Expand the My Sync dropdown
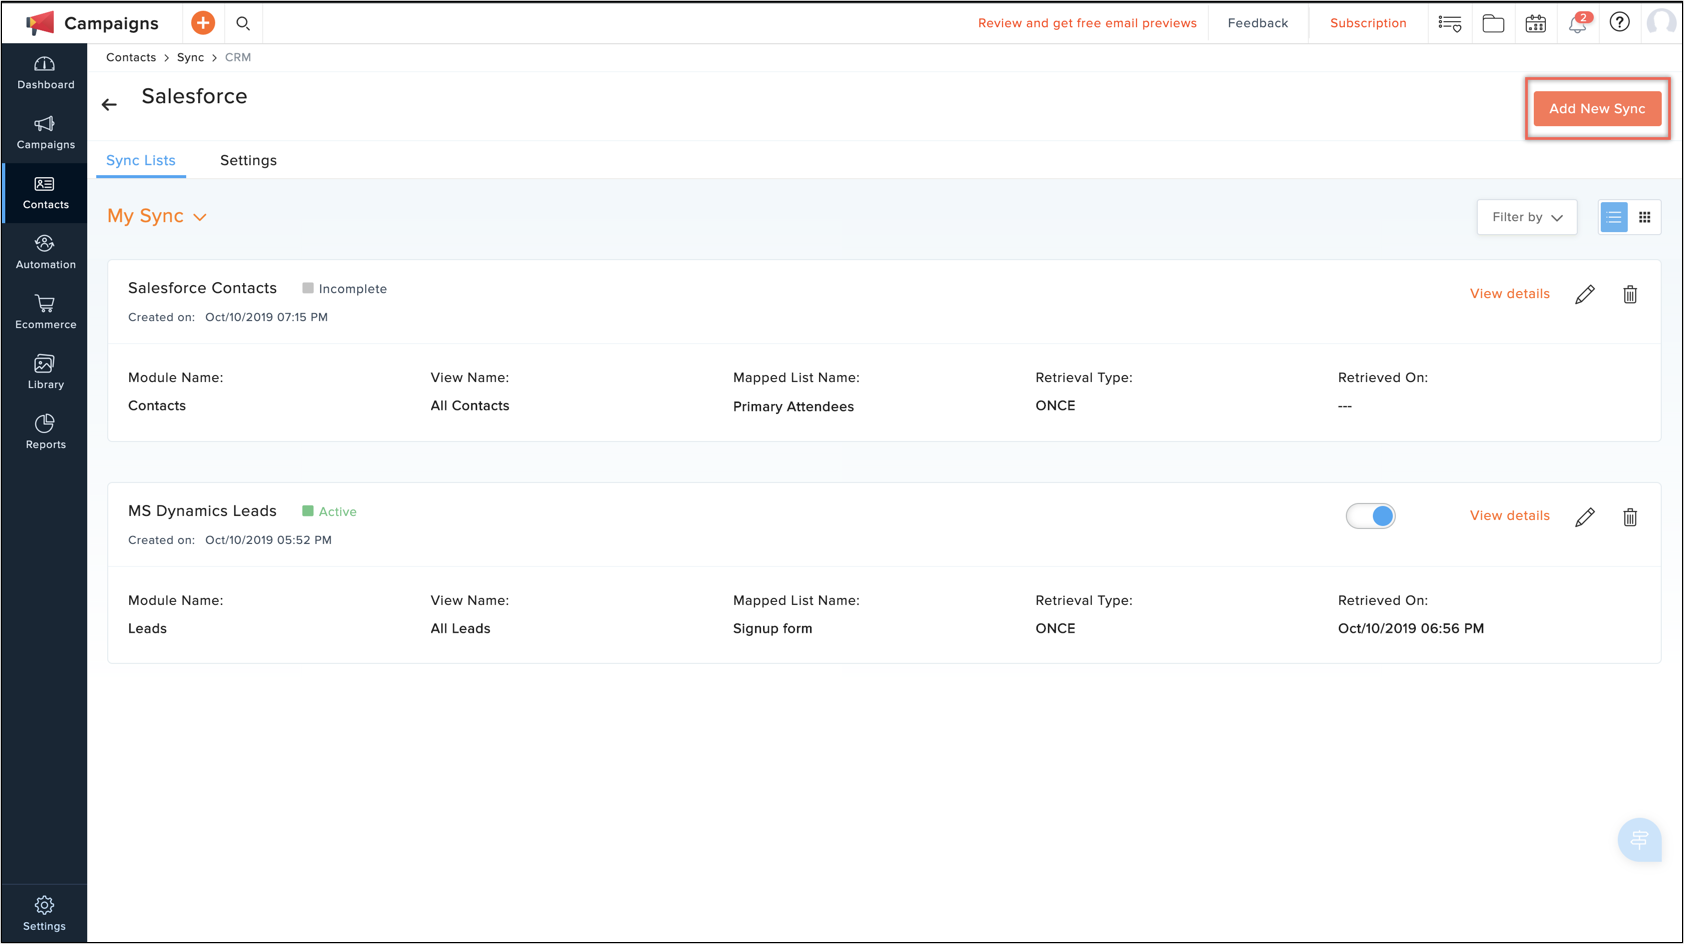 tap(157, 216)
